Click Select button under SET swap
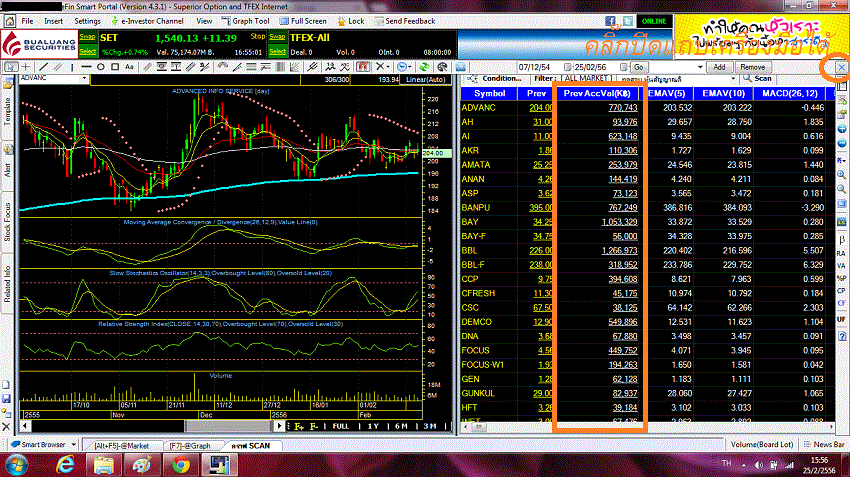The height and width of the screenshot is (477, 850). click(x=88, y=51)
